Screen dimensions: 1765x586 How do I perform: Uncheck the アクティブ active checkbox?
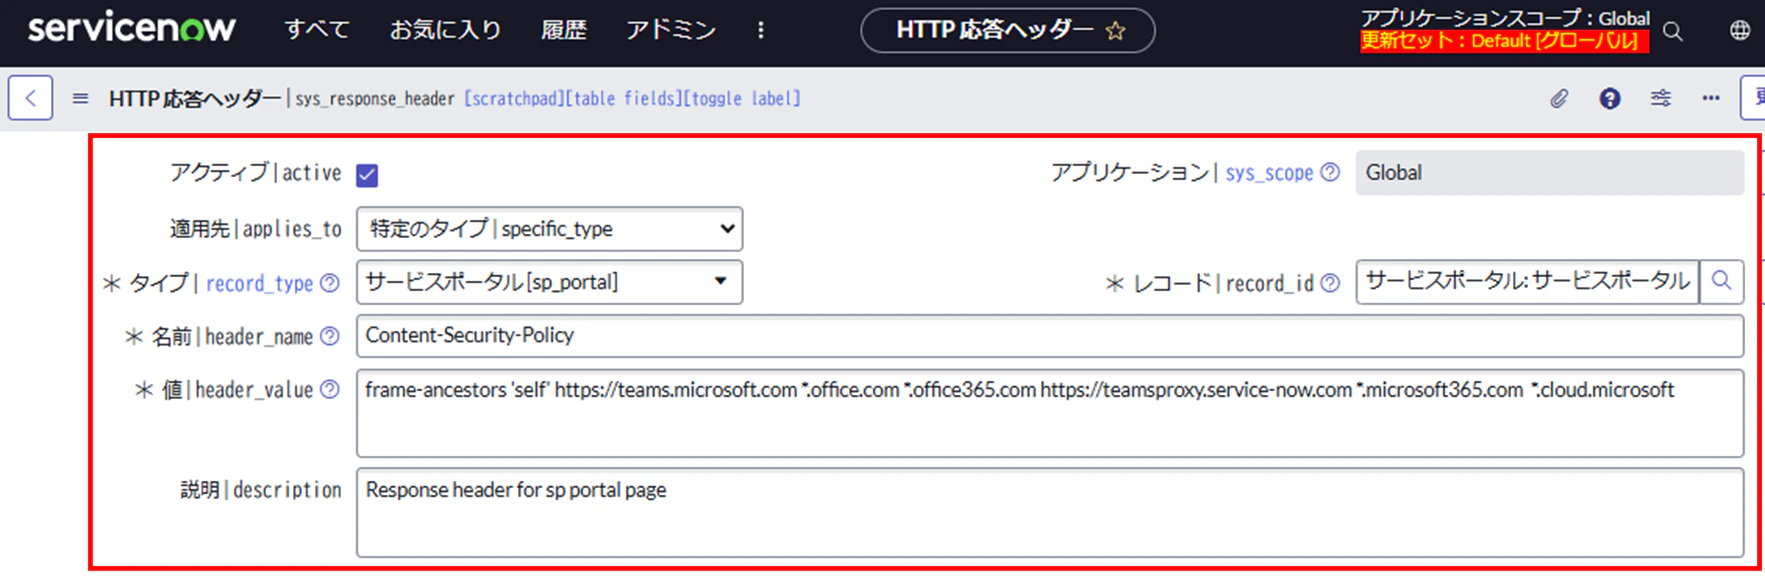click(367, 175)
